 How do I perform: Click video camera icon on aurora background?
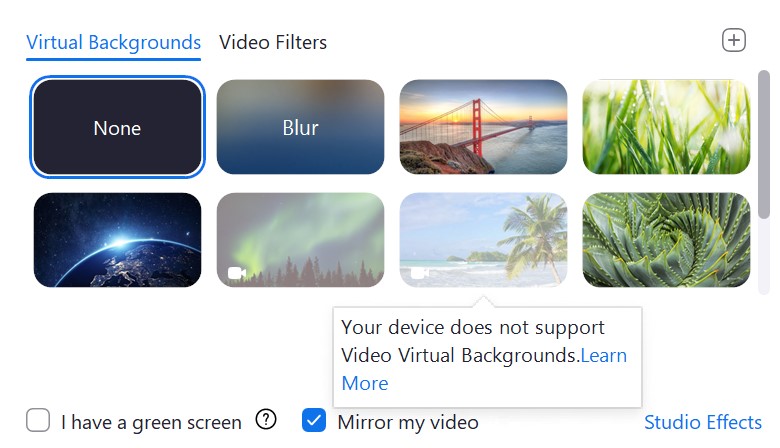pyautogui.click(x=237, y=273)
